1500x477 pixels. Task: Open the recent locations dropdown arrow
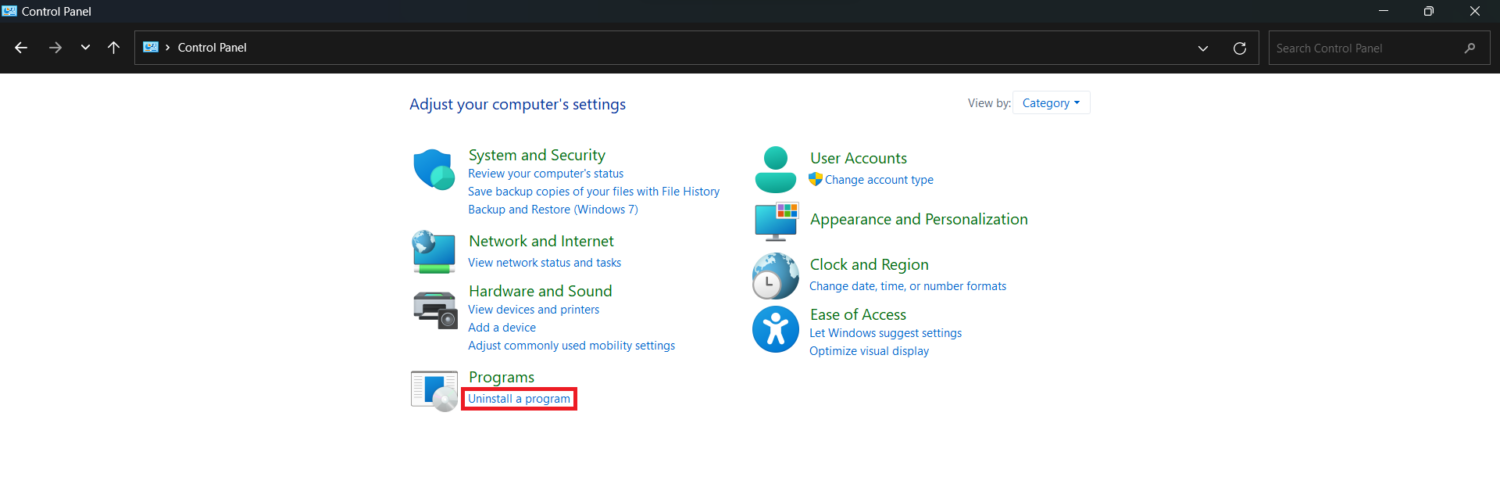85,48
